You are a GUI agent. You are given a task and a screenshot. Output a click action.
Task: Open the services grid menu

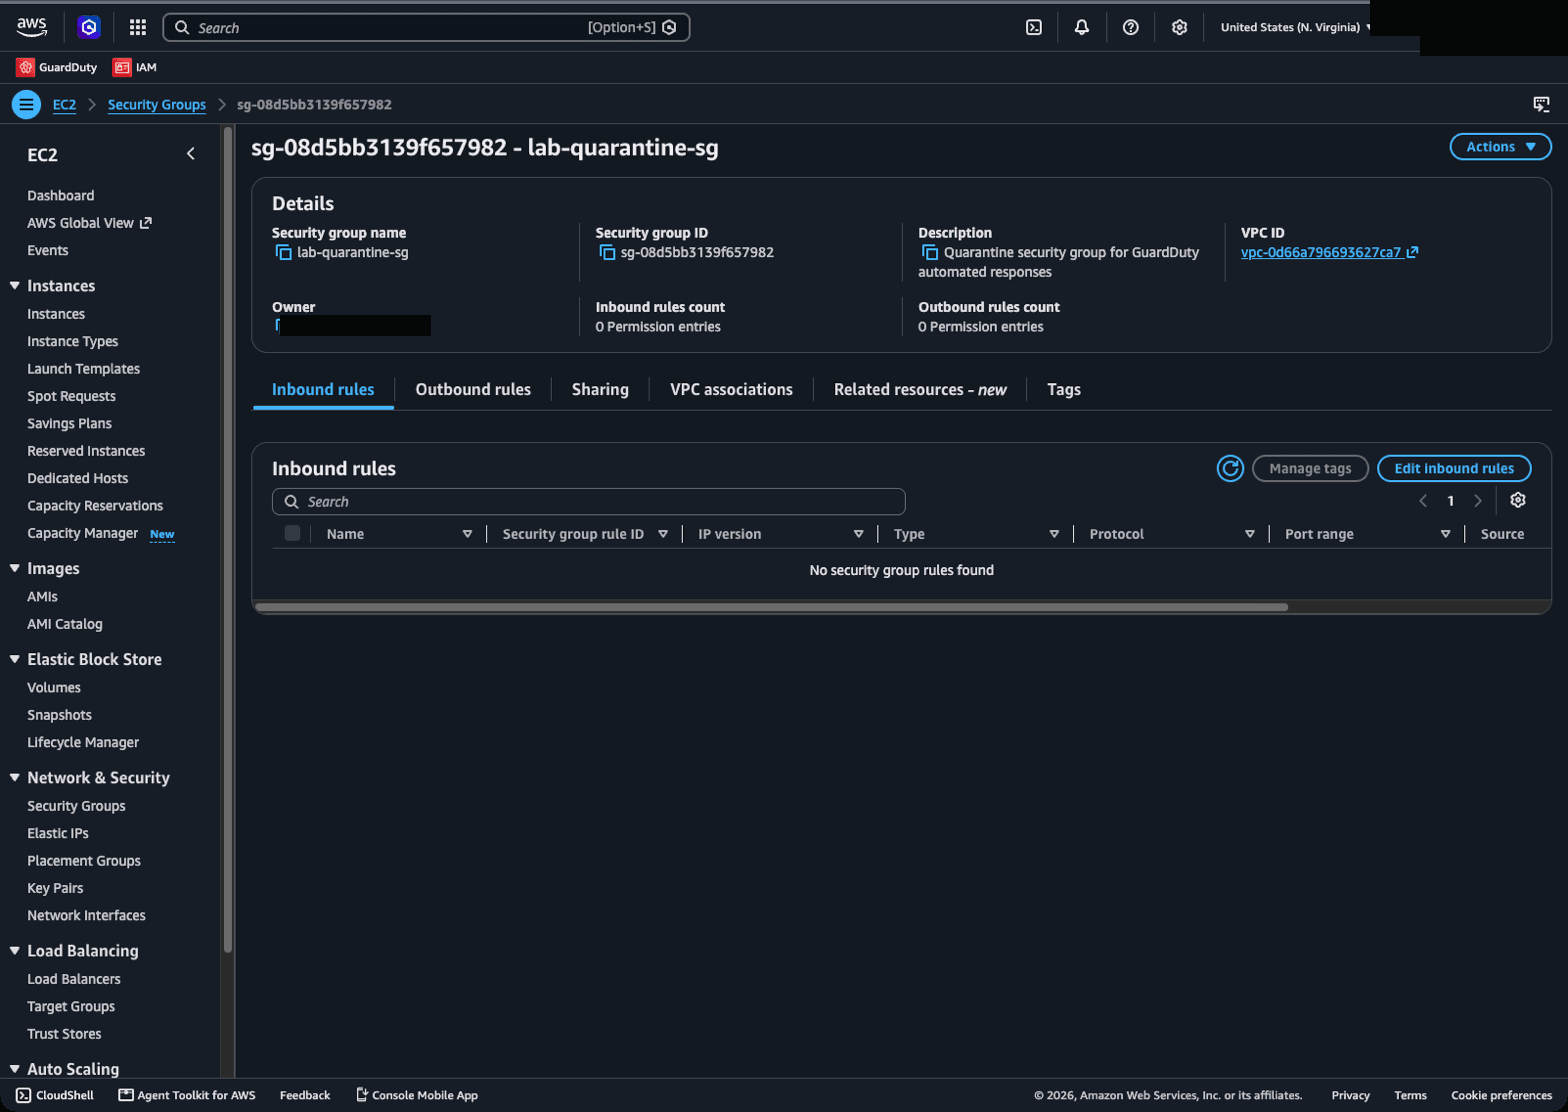point(138,27)
